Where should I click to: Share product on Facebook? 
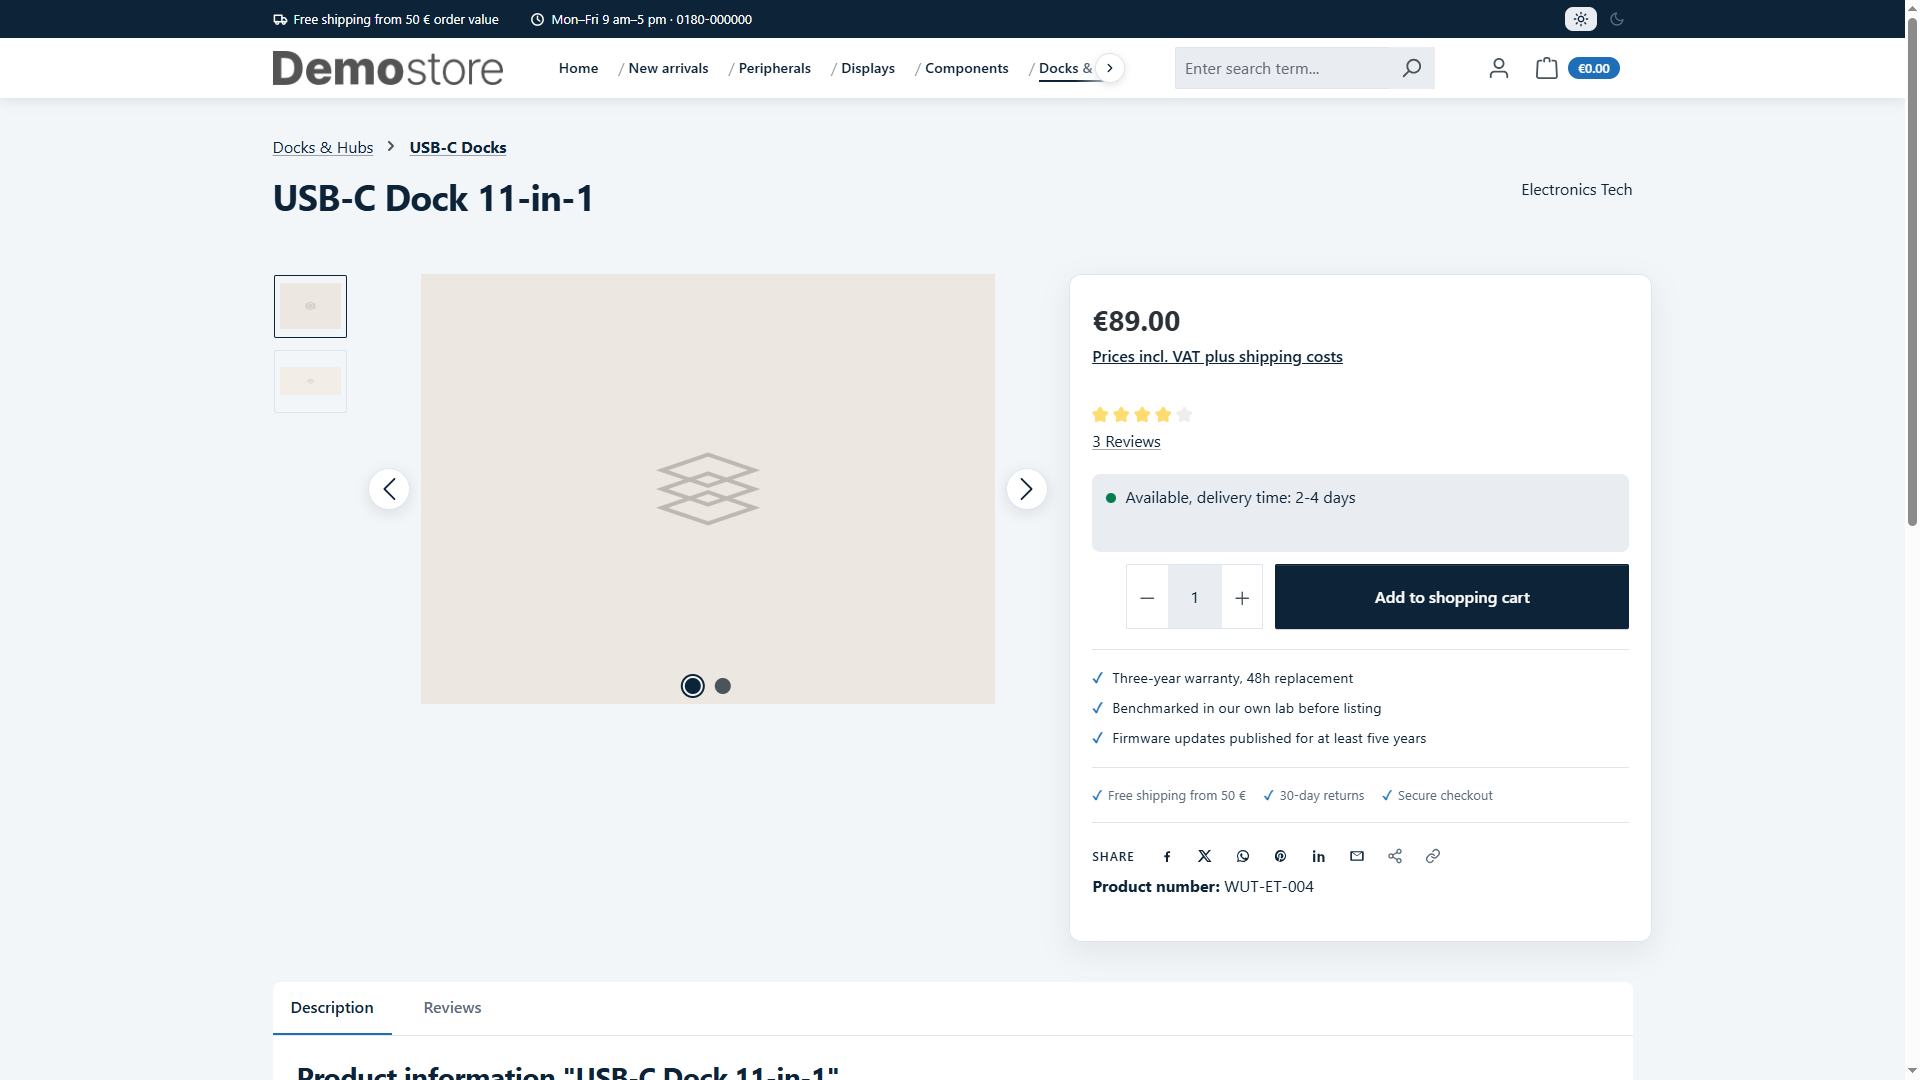(1167, 856)
